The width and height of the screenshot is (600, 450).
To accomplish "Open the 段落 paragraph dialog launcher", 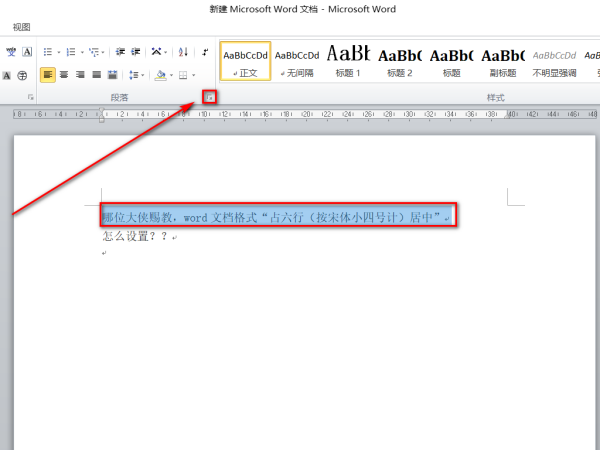I will pyautogui.click(x=209, y=98).
